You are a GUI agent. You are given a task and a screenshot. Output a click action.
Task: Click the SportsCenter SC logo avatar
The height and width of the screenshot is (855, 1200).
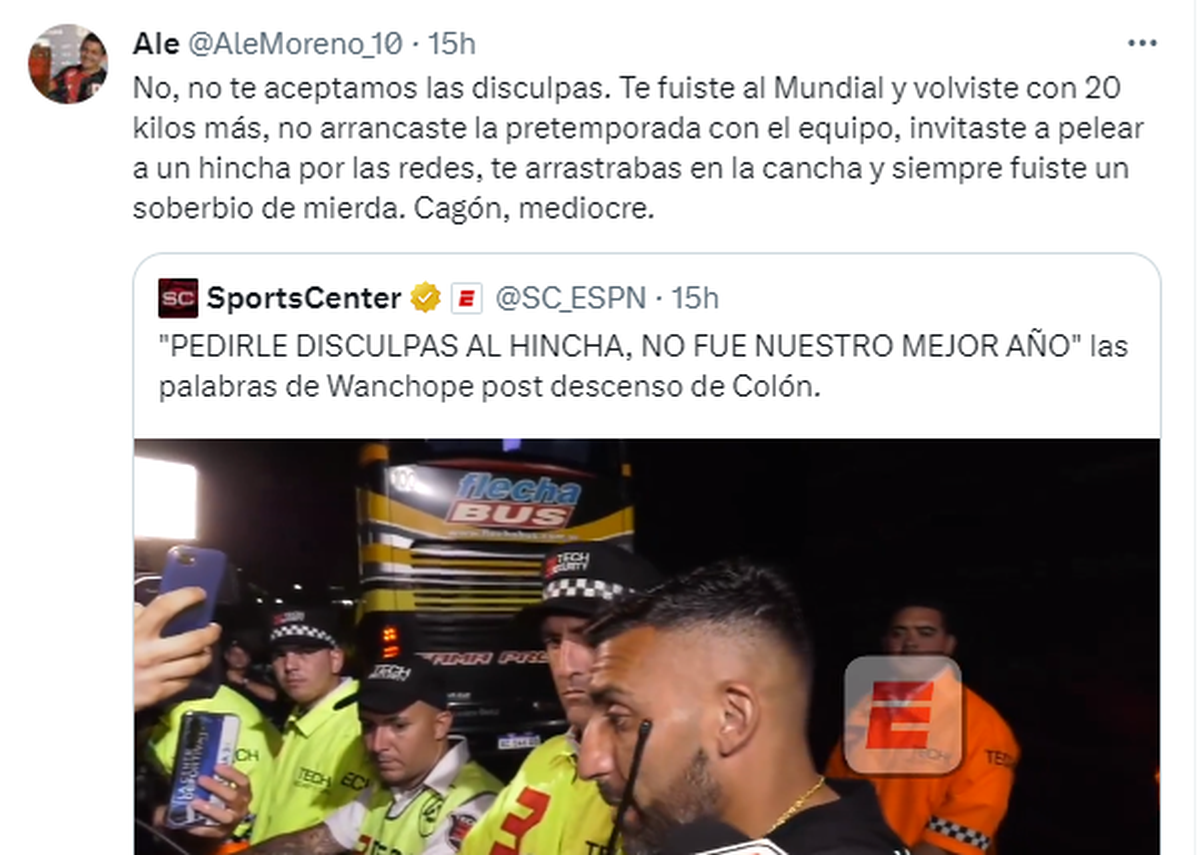[x=178, y=298]
